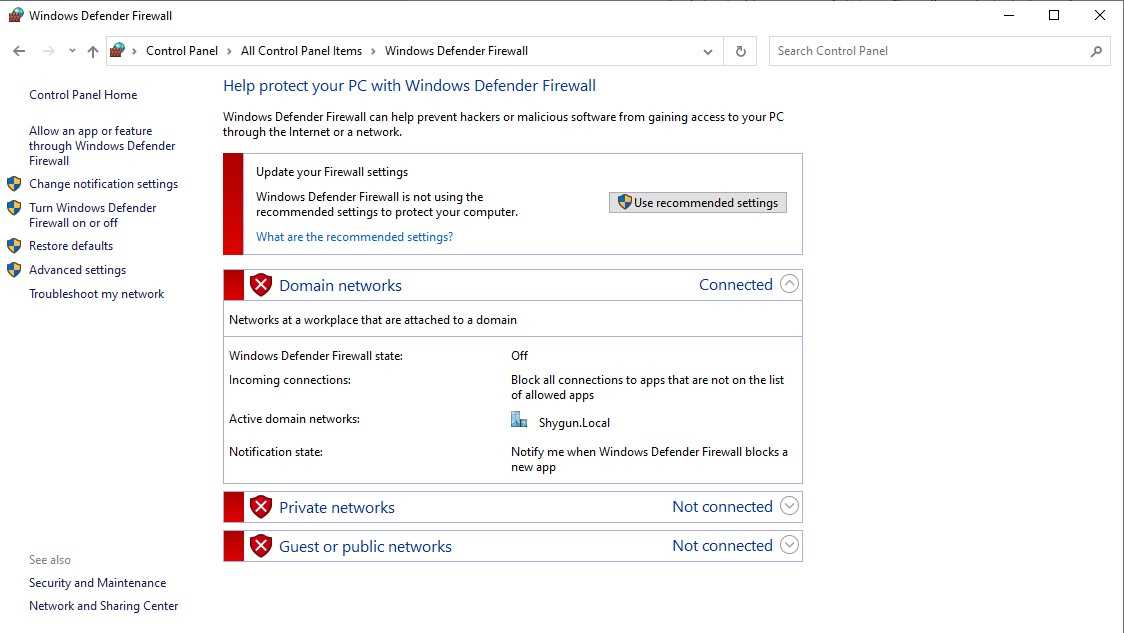Expand the Guest or public networks section
The image size is (1124, 633).
click(789, 545)
